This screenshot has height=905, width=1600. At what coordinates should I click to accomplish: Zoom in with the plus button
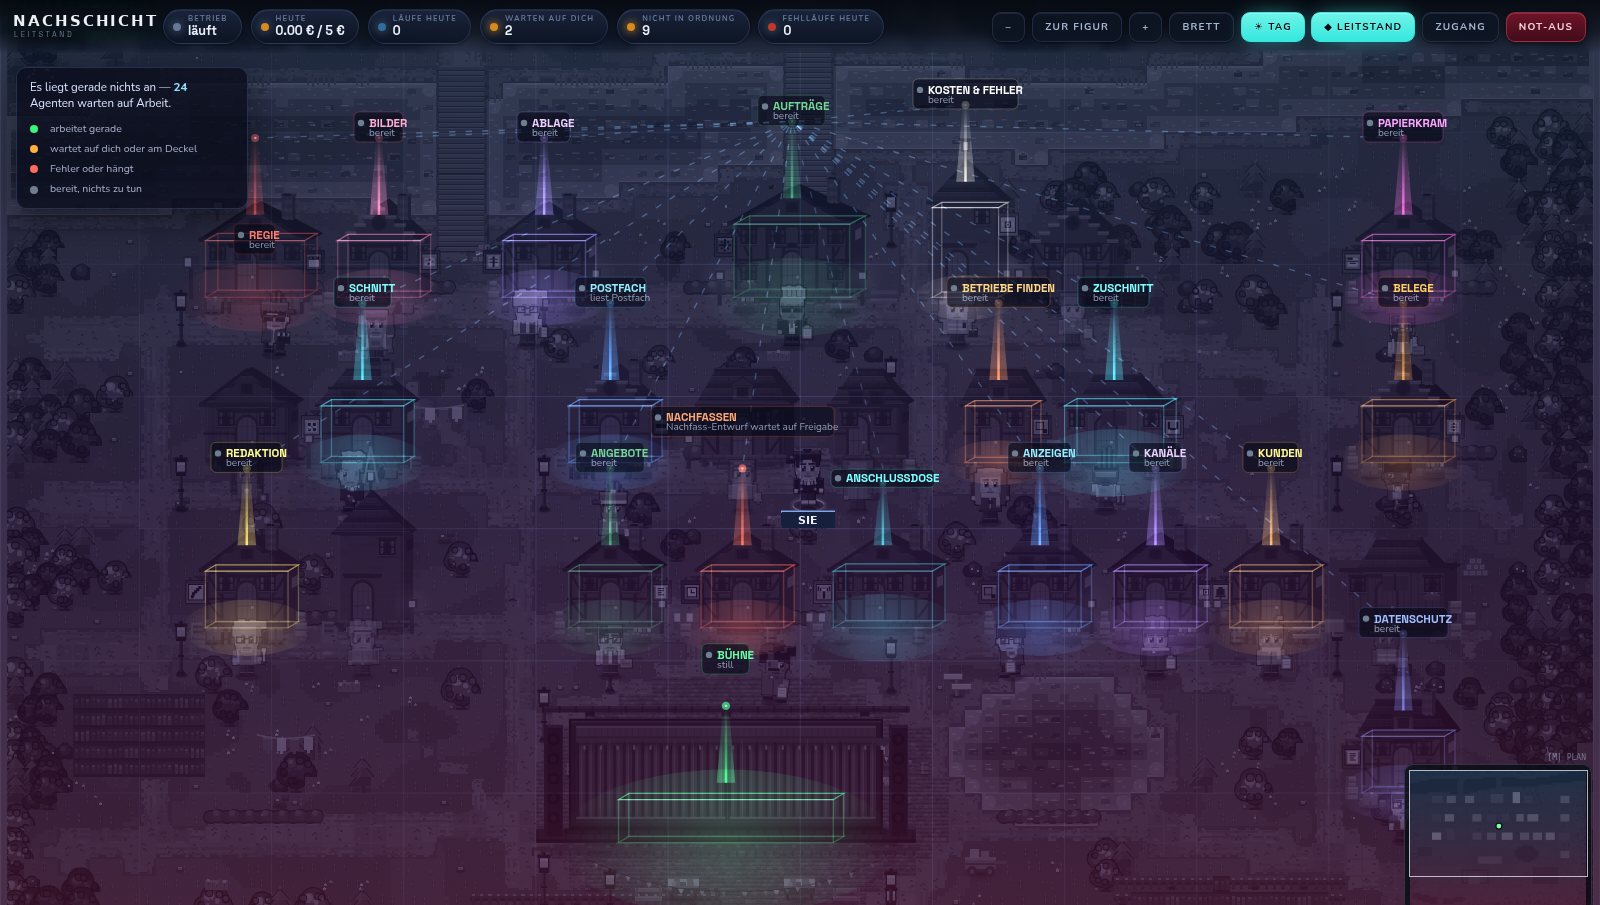pos(1145,27)
